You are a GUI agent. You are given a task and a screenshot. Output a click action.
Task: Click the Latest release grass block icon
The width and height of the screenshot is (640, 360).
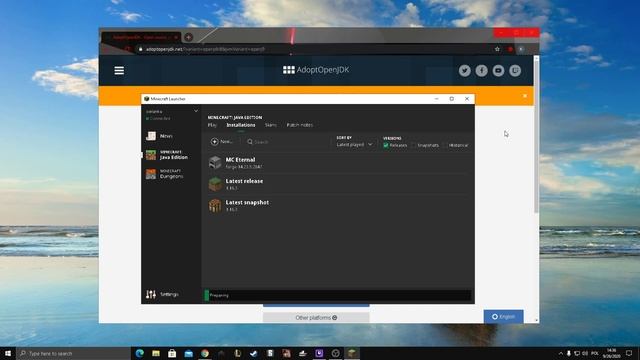click(215, 184)
